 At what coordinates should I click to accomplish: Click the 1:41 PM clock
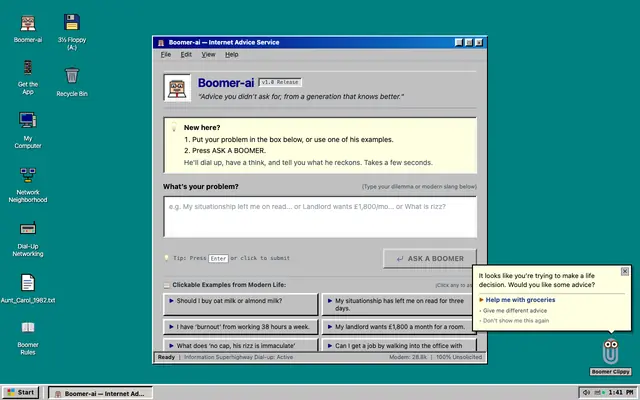(x=621, y=393)
